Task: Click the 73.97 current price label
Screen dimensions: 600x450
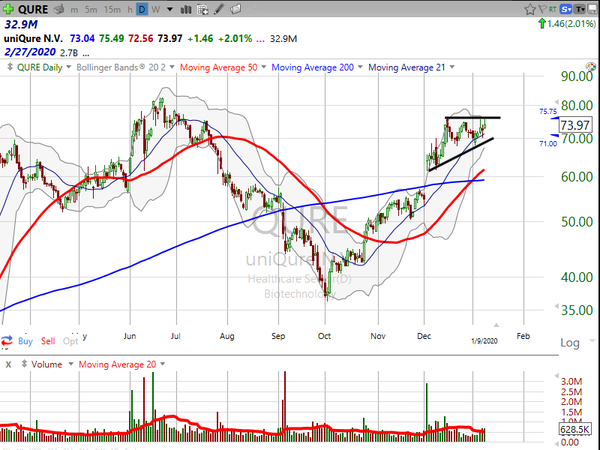Action: (576, 125)
